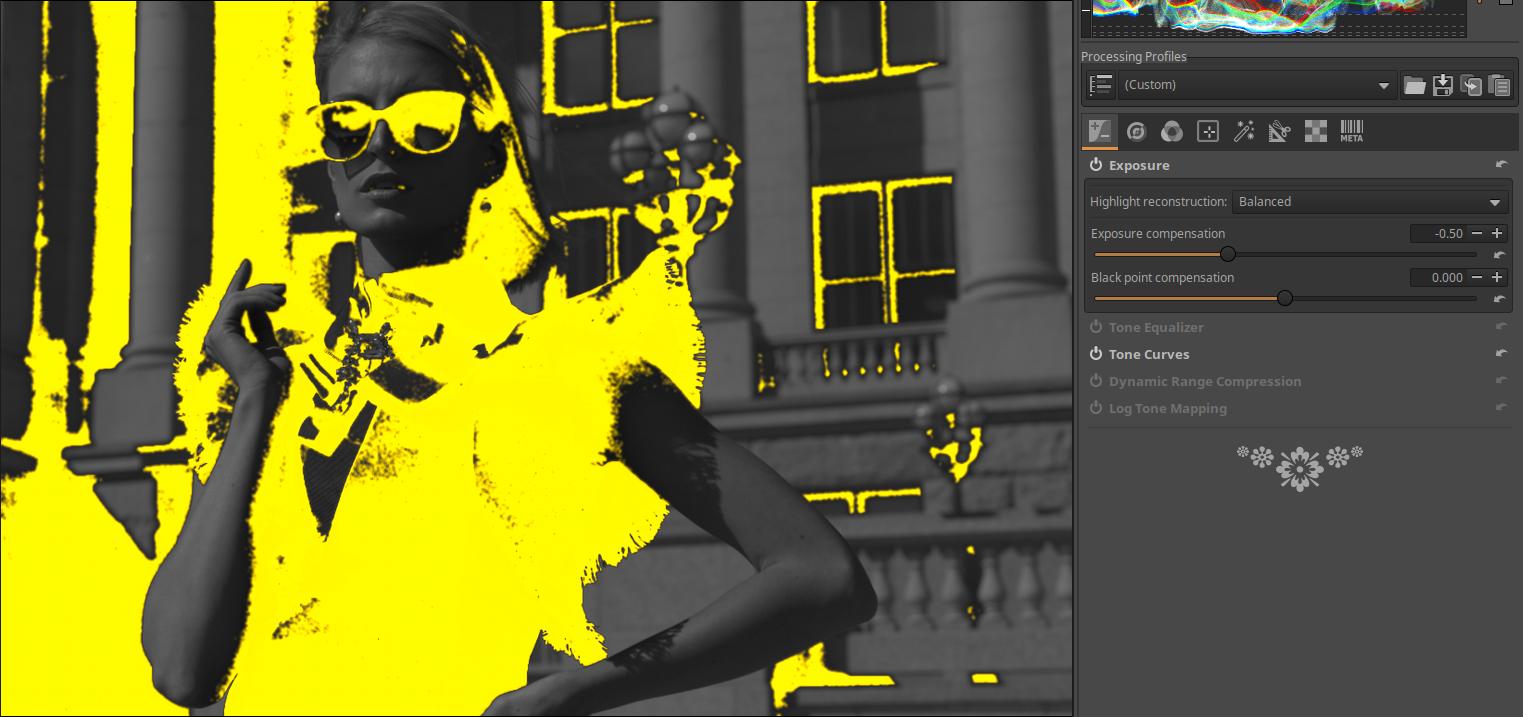Click the profile fill mode icon

click(1101, 86)
